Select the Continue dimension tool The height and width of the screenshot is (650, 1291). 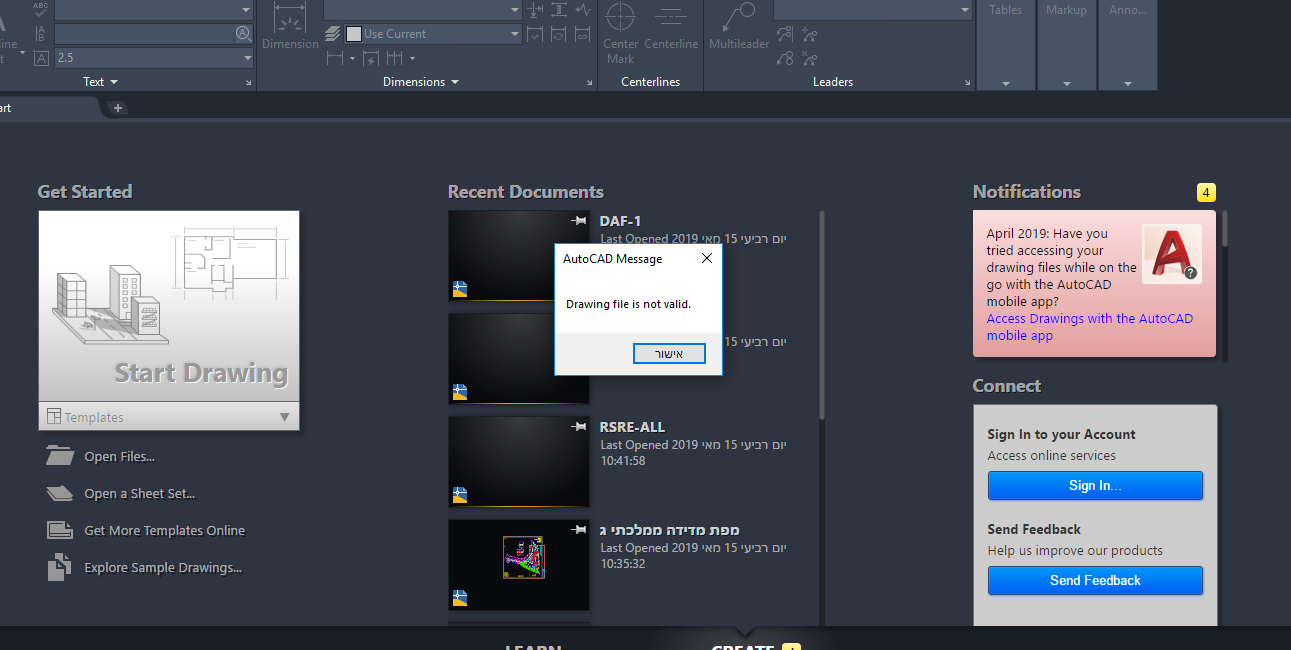[395, 59]
